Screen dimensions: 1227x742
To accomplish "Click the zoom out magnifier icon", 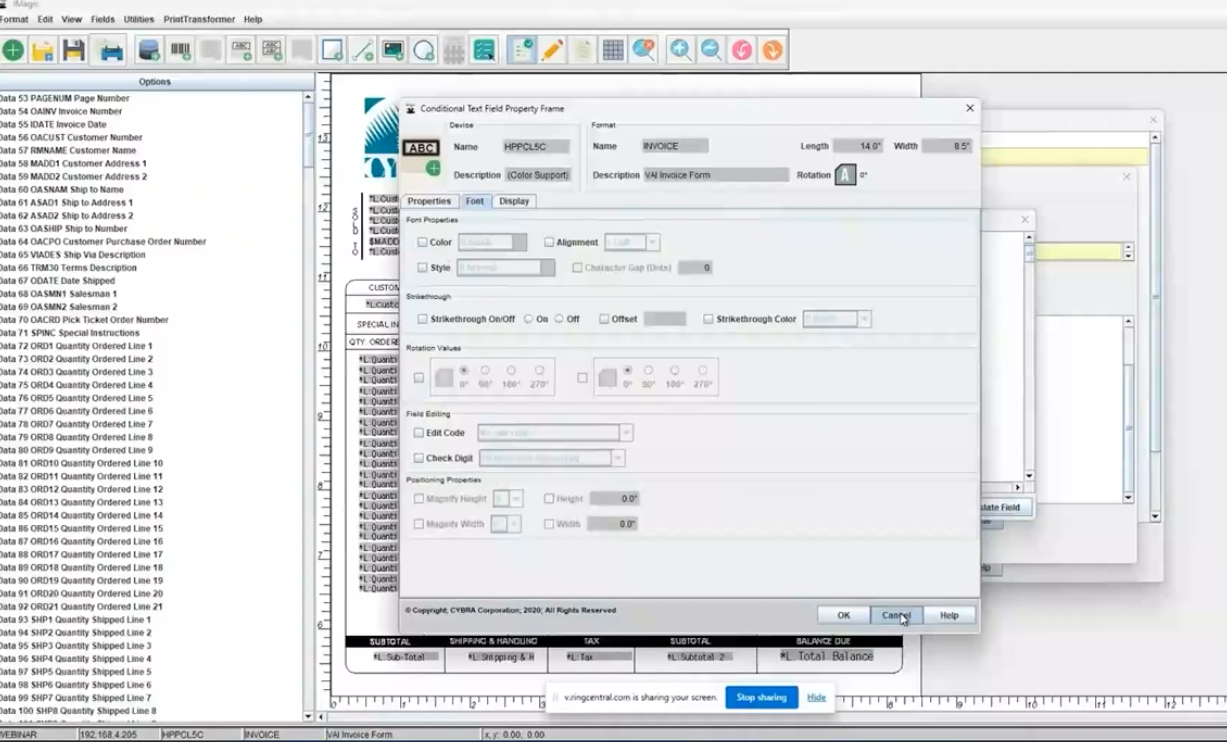I will click(711, 50).
